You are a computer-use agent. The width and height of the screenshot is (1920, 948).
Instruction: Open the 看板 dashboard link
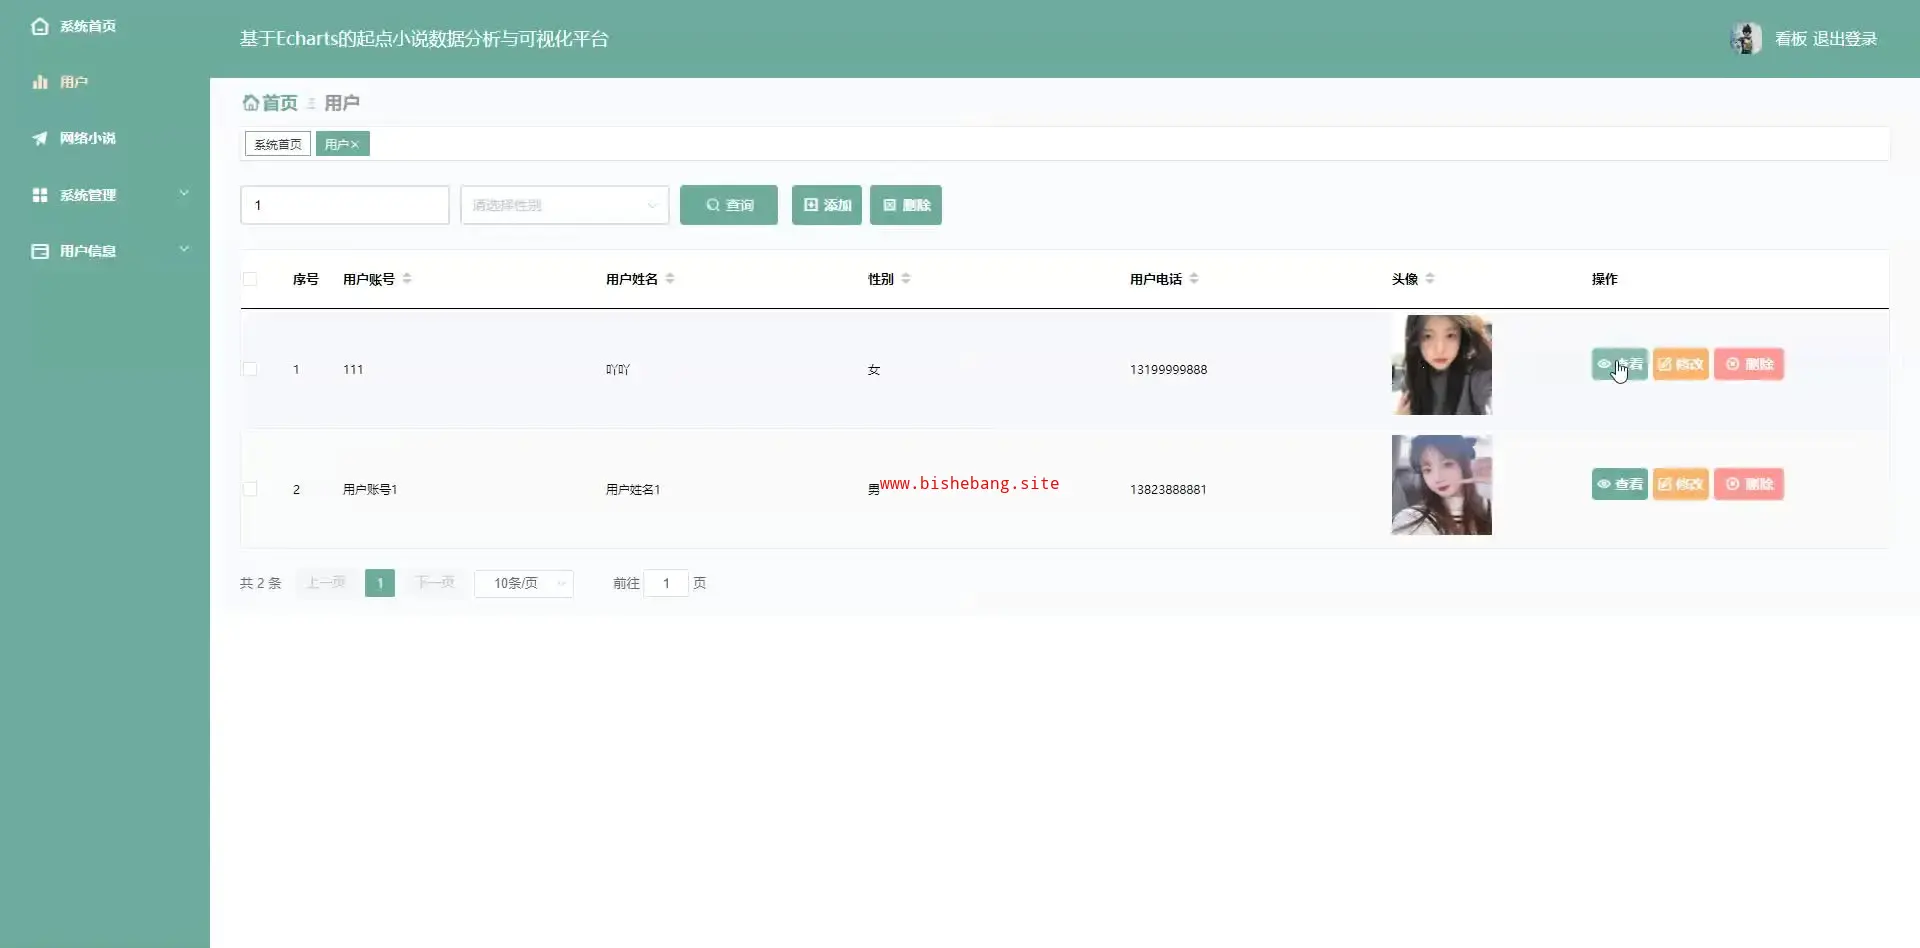(x=1791, y=39)
